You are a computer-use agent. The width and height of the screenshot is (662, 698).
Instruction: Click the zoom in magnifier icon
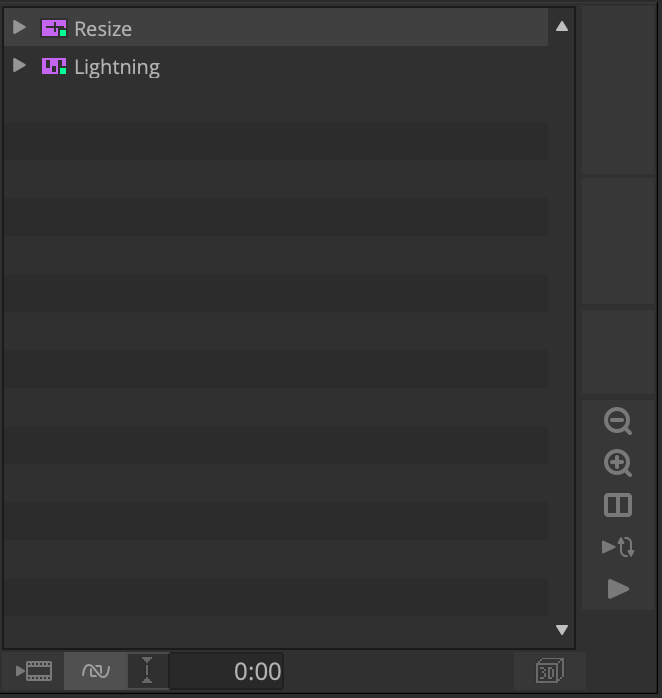click(618, 464)
